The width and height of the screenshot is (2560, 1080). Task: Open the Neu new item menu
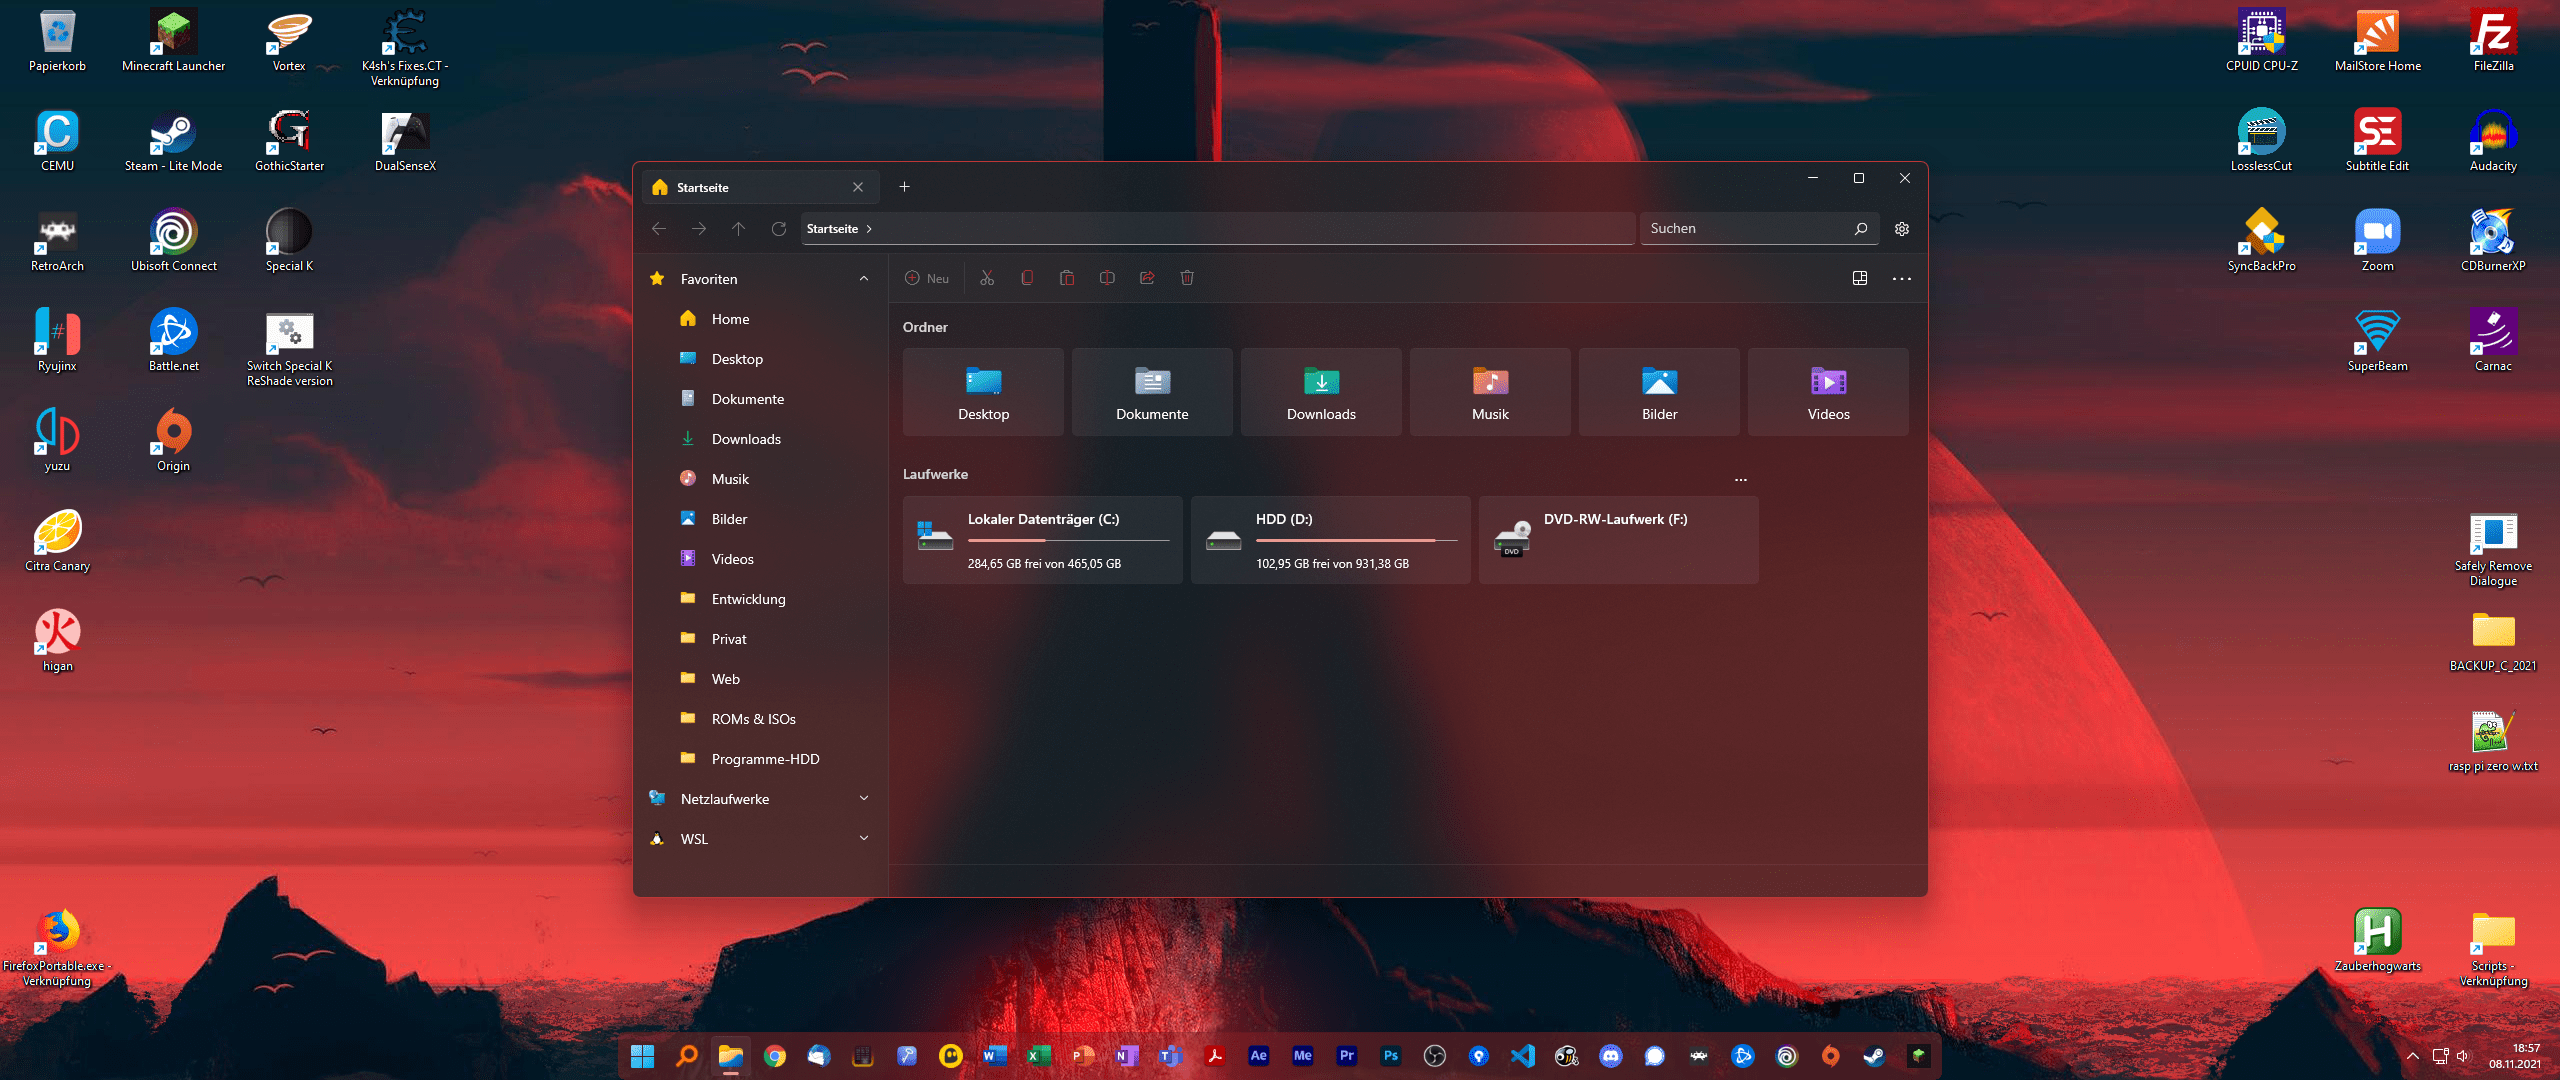tap(928, 278)
